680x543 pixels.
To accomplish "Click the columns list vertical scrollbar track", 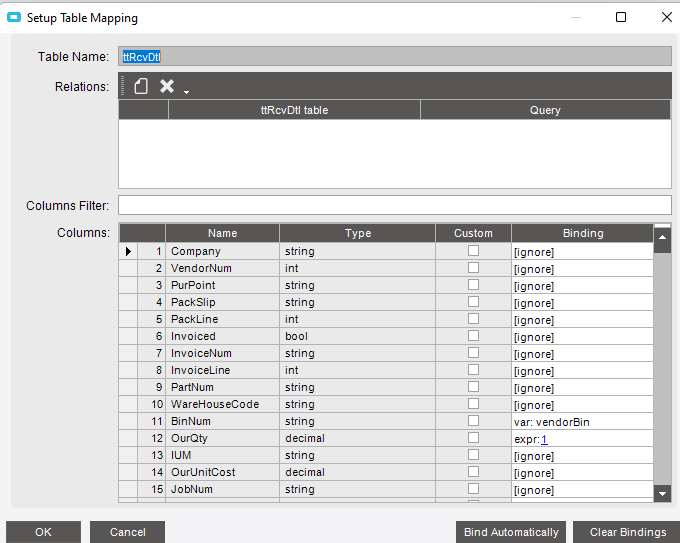I will click(x=662, y=369).
